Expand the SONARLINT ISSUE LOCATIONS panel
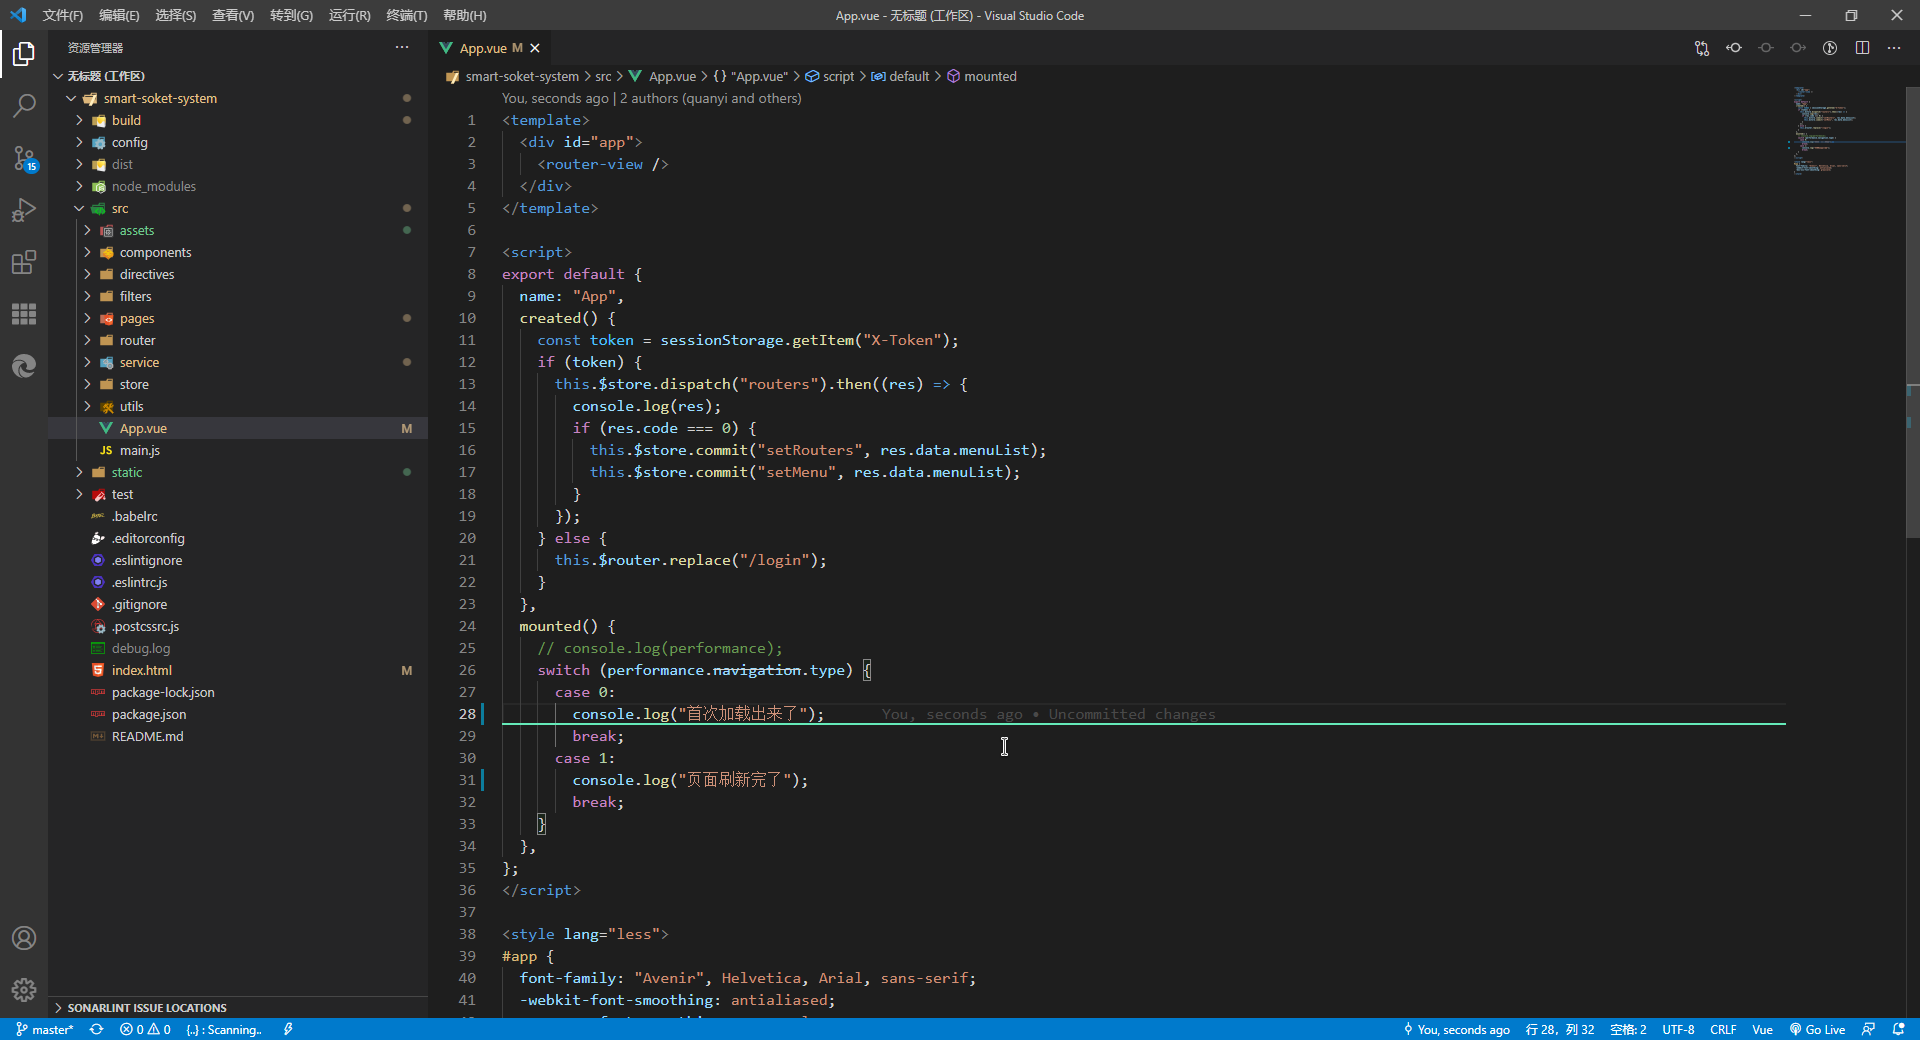Image resolution: width=1920 pixels, height=1040 pixels. tap(238, 1007)
